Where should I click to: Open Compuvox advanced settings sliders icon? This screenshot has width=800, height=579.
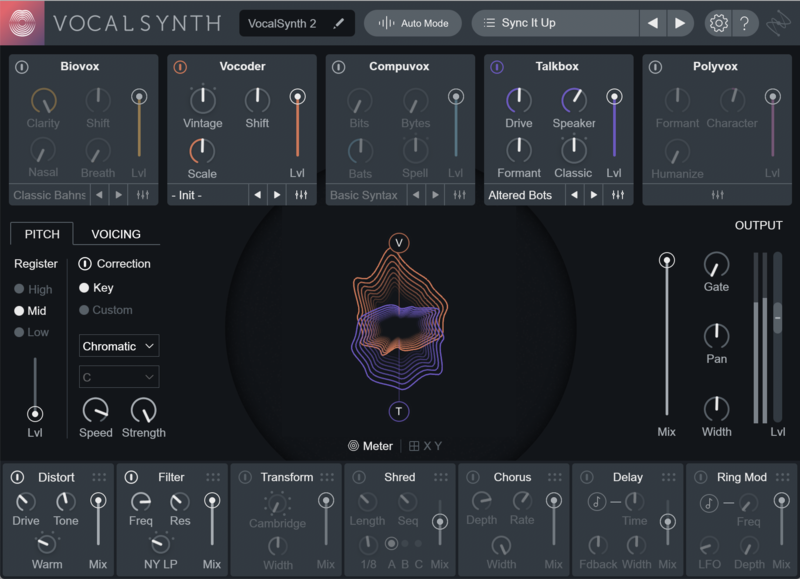point(459,195)
